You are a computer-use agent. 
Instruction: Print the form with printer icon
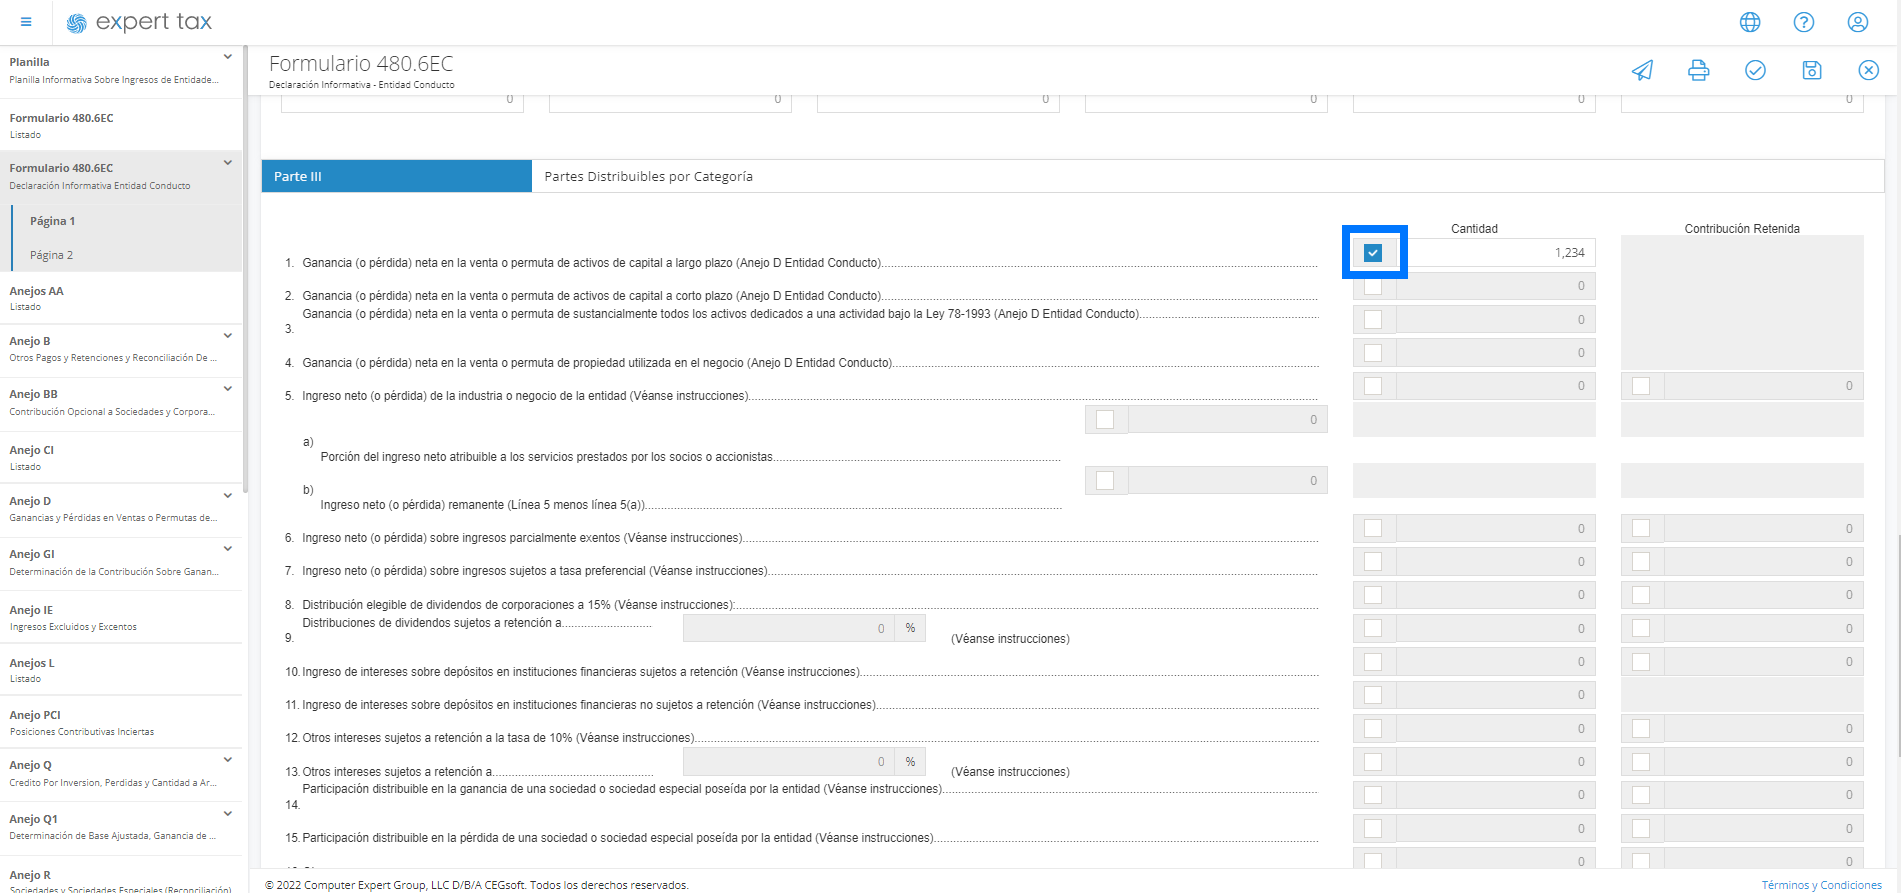[1698, 70]
